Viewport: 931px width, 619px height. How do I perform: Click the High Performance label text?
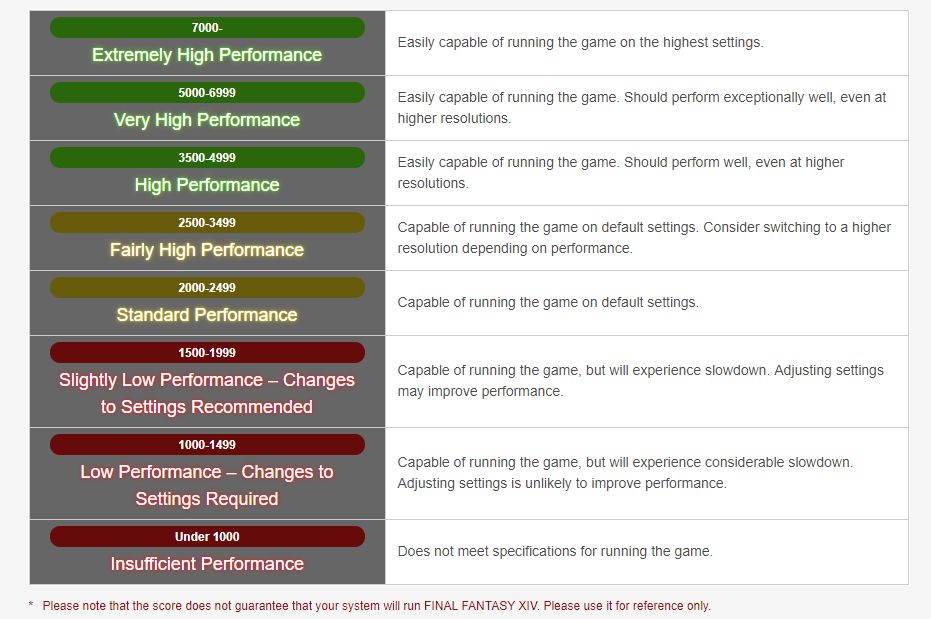(207, 185)
